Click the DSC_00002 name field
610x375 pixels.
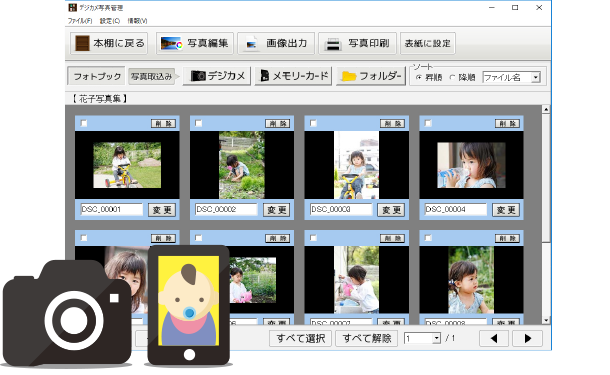coord(226,210)
